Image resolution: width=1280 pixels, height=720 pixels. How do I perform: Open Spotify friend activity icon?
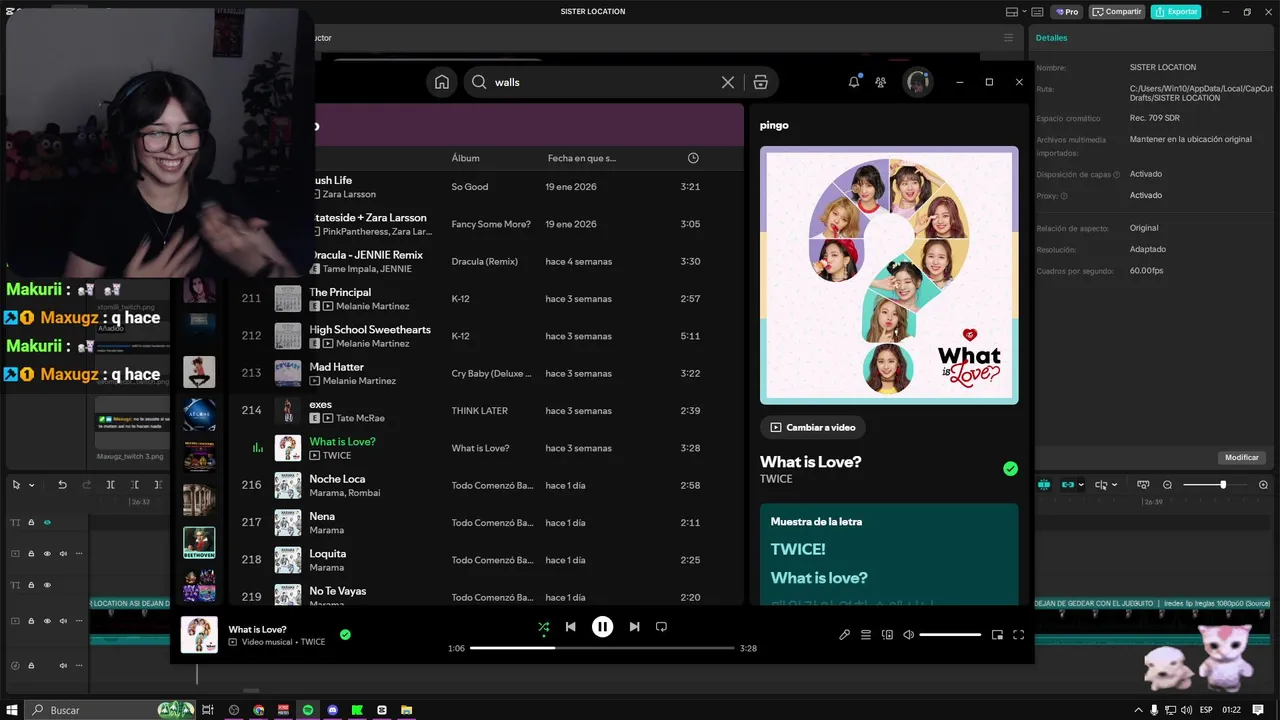[880, 82]
